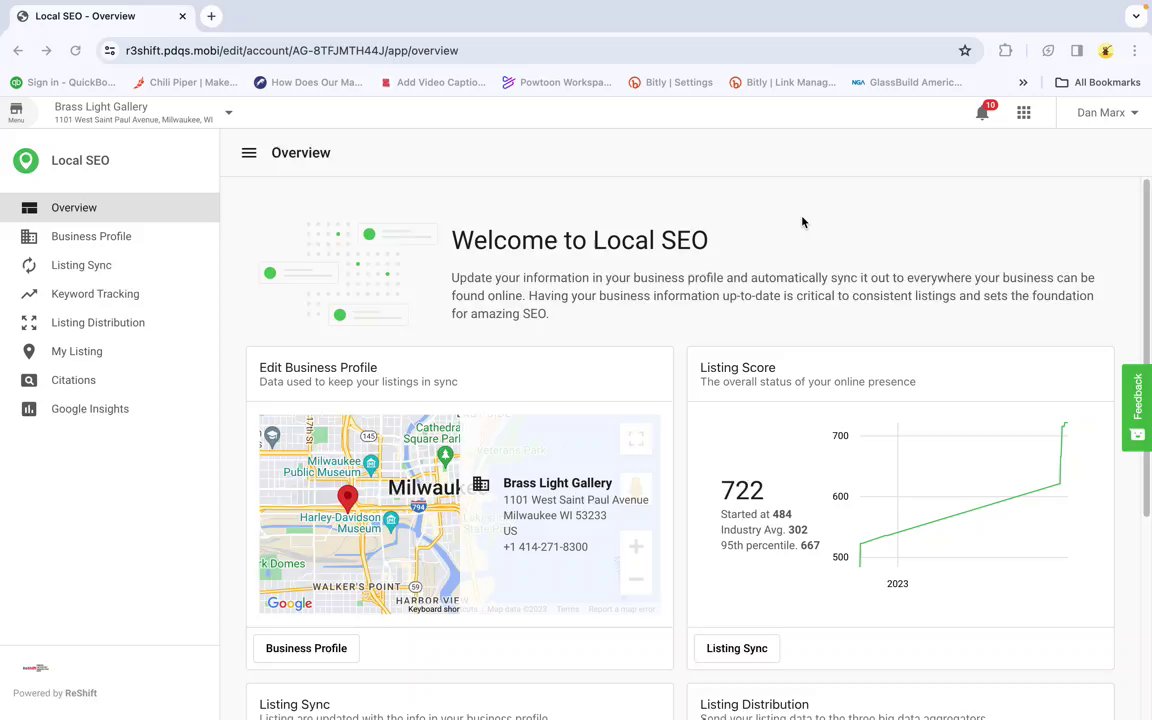Click the 722 listing score value
The height and width of the screenshot is (720, 1152).
tap(742, 490)
